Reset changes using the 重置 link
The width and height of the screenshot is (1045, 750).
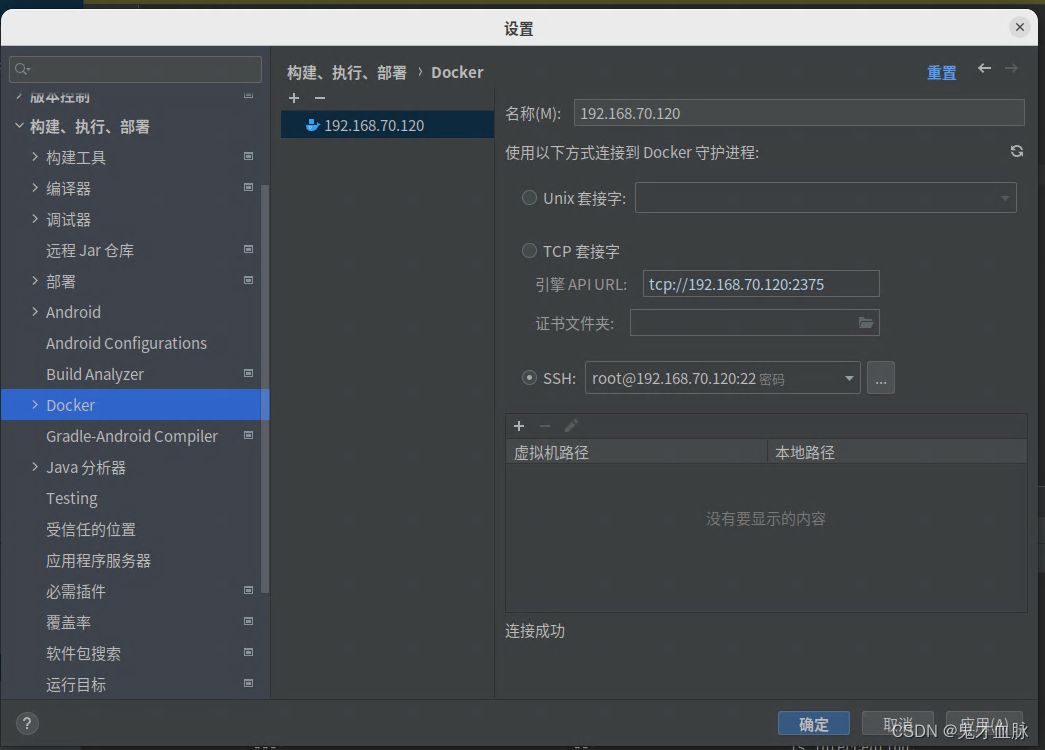pyautogui.click(x=941, y=72)
